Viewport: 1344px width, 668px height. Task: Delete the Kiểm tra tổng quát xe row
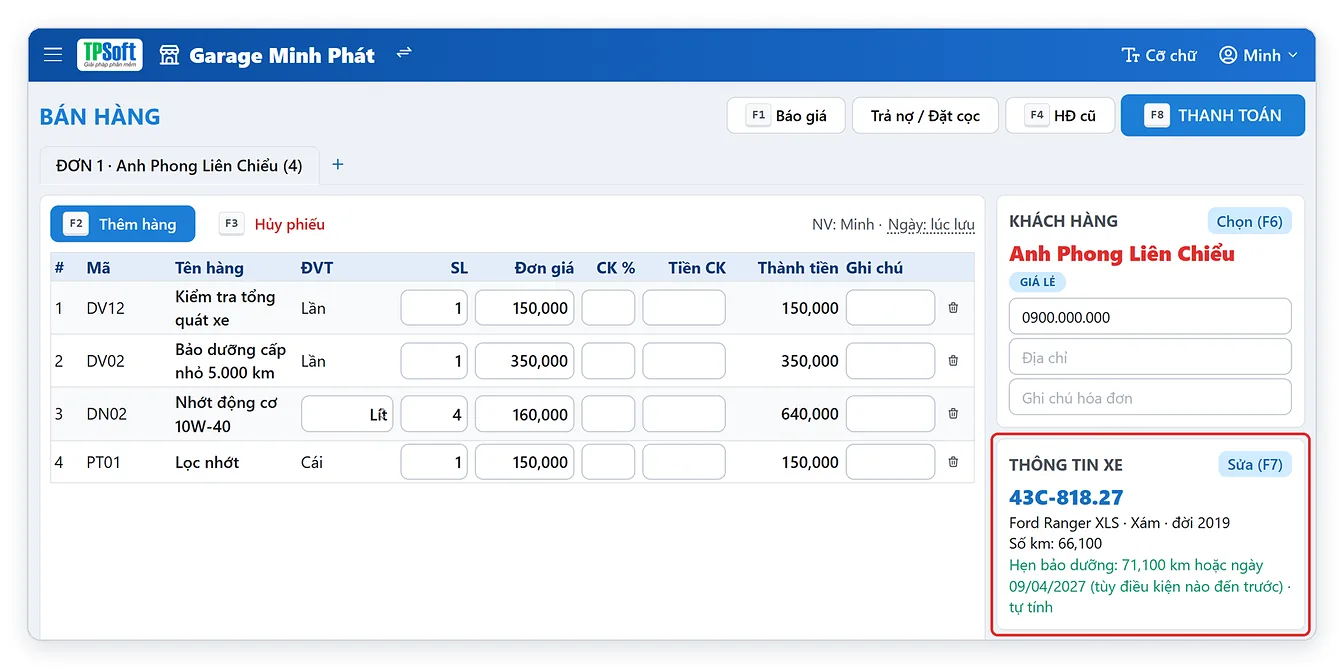953,308
